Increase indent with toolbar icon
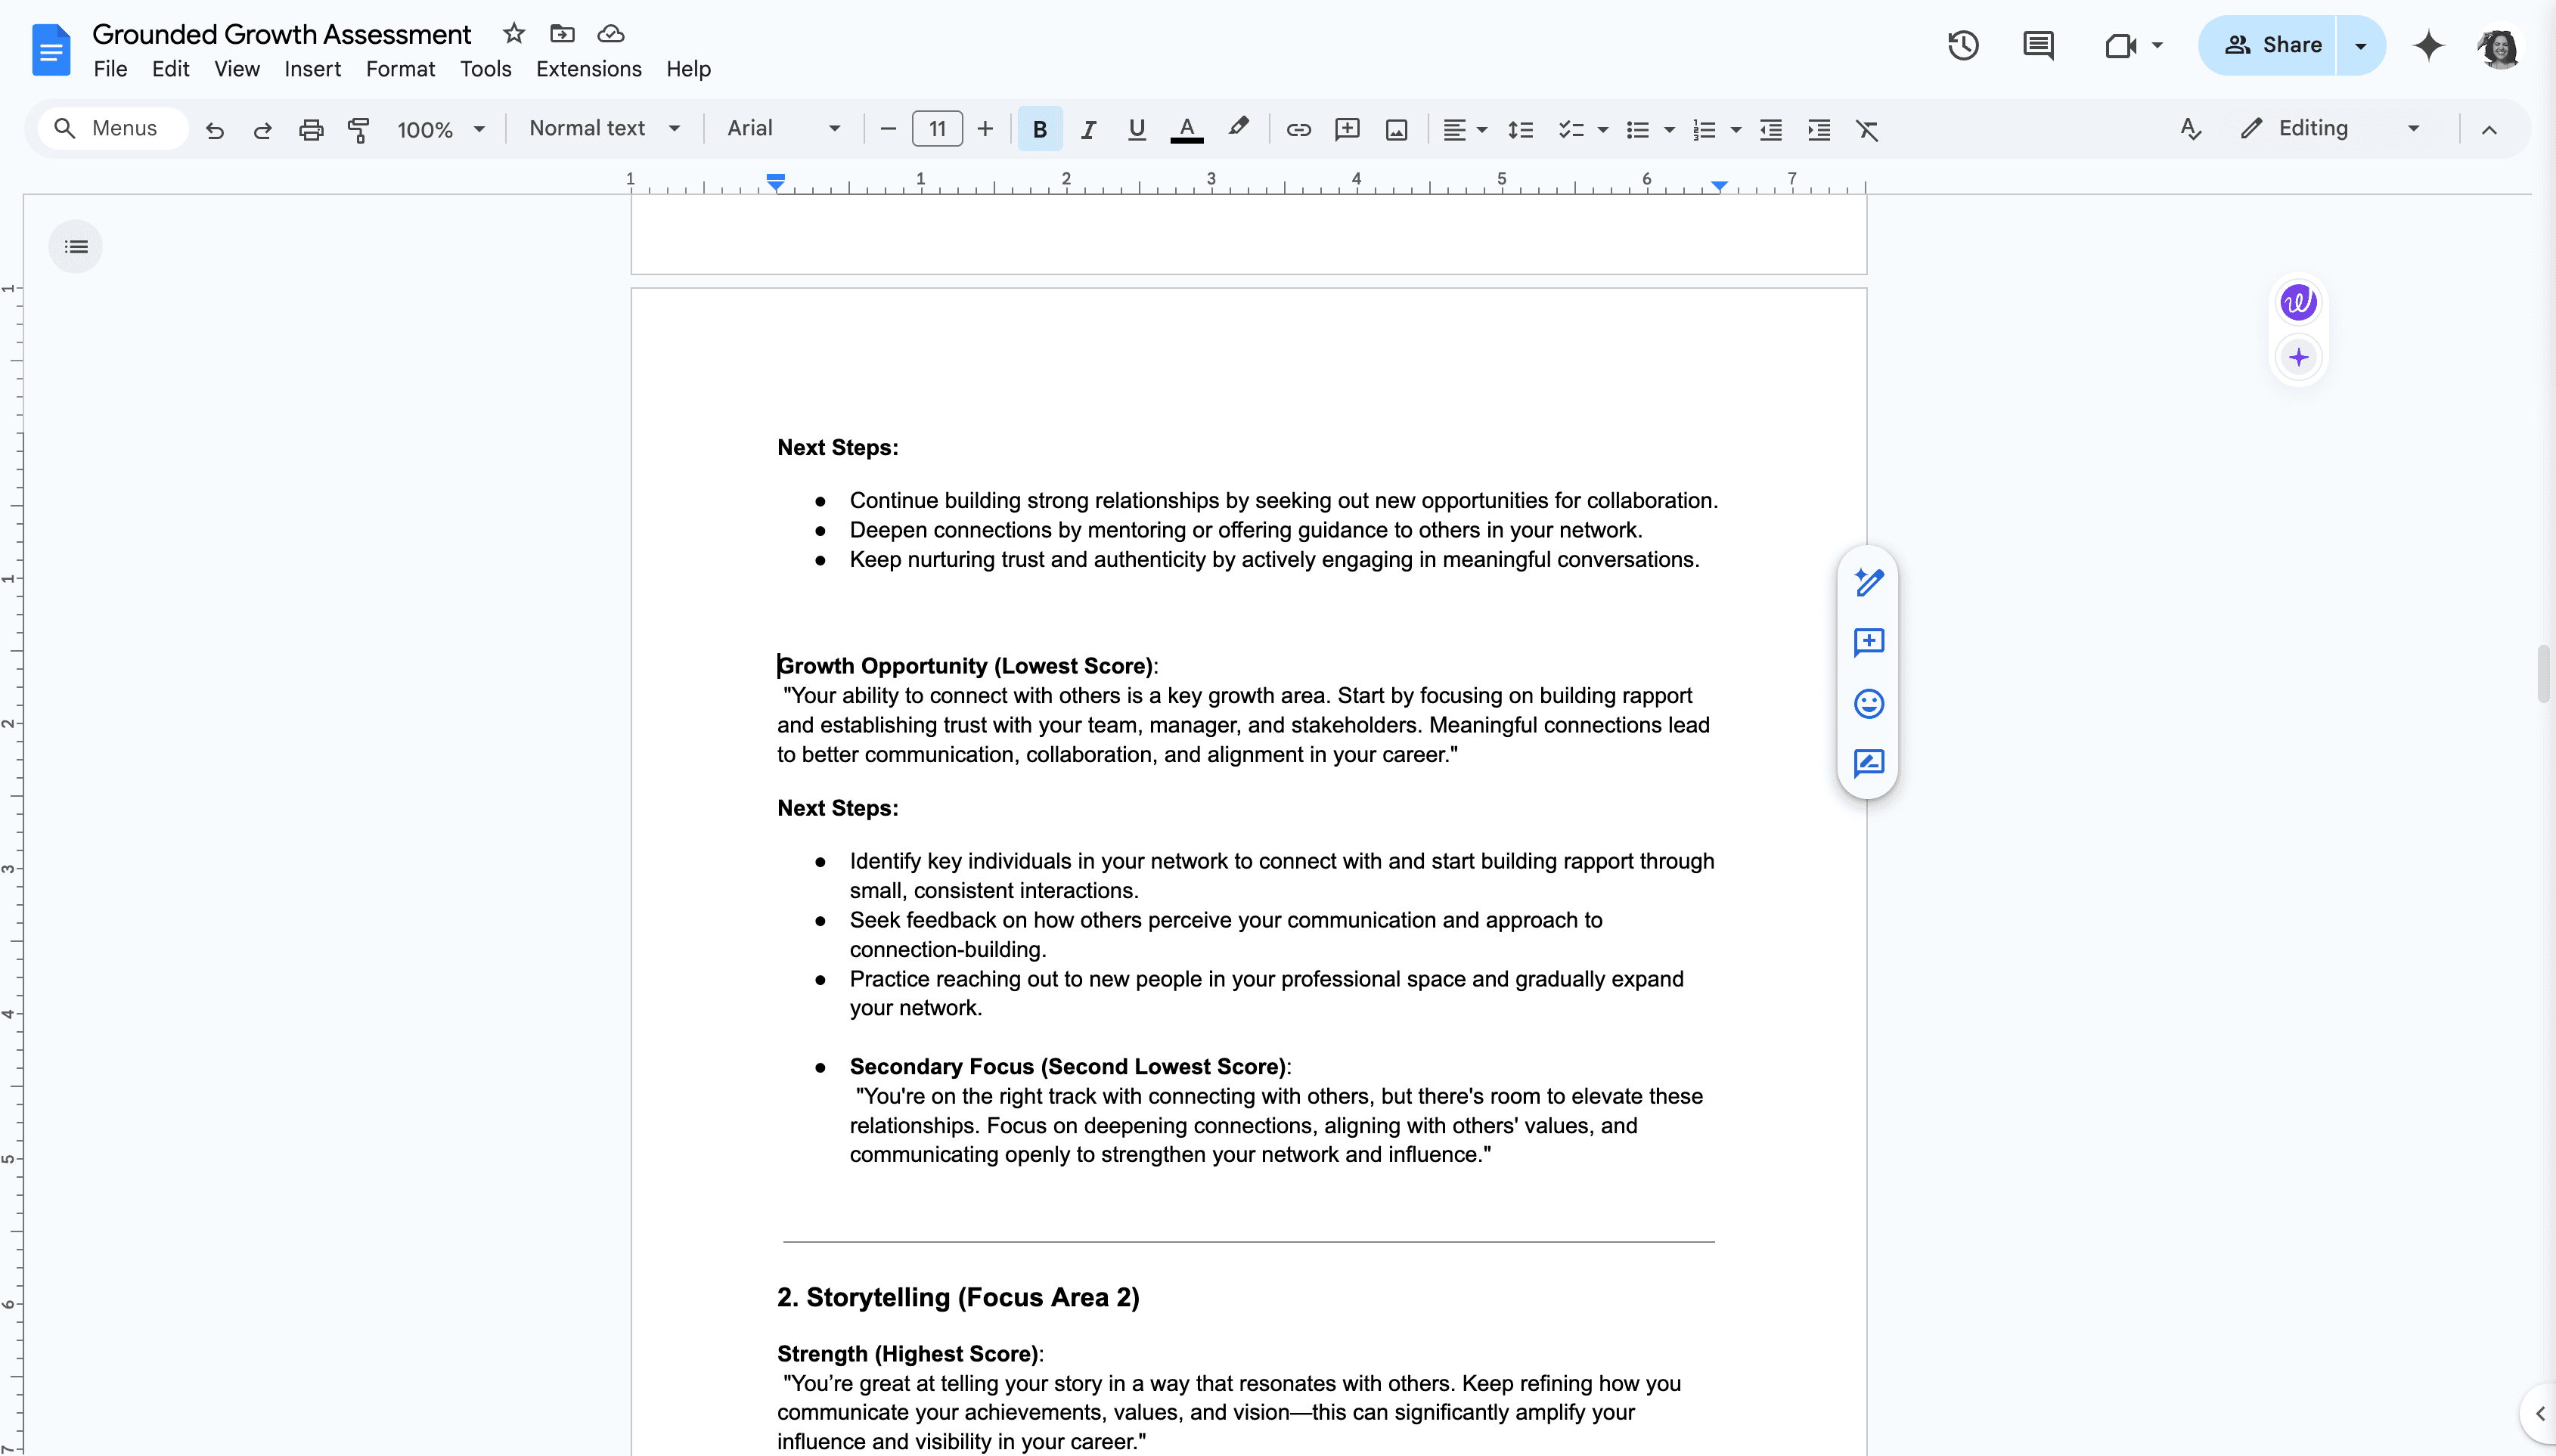The height and width of the screenshot is (1456, 2556). (1819, 129)
